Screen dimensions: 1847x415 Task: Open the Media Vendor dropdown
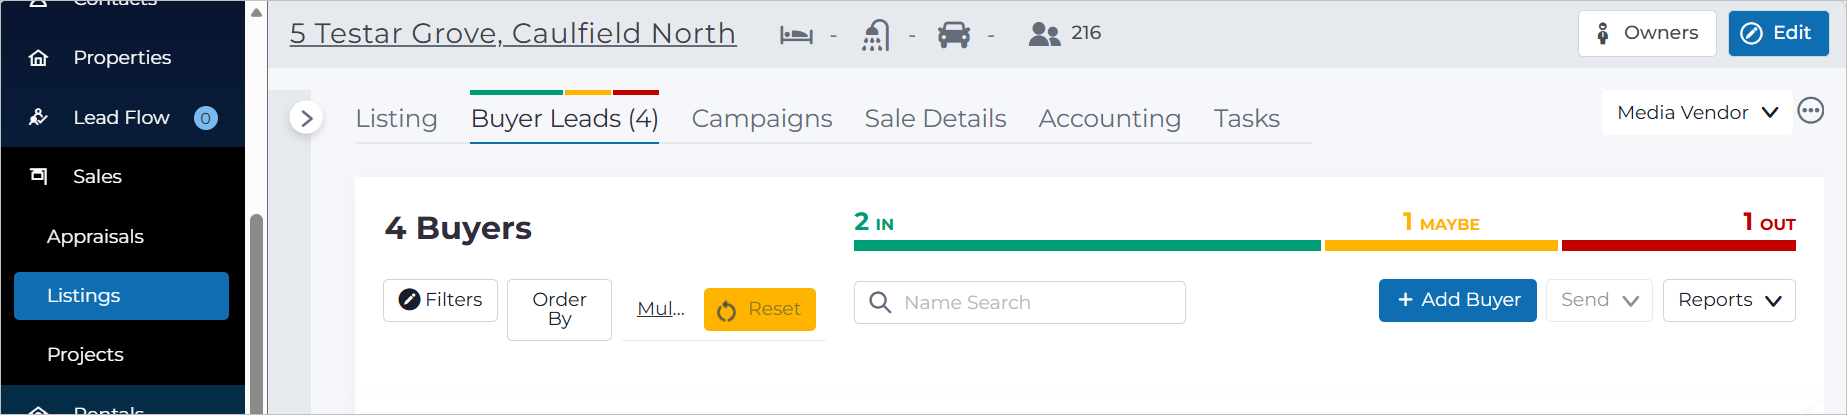(x=1697, y=113)
